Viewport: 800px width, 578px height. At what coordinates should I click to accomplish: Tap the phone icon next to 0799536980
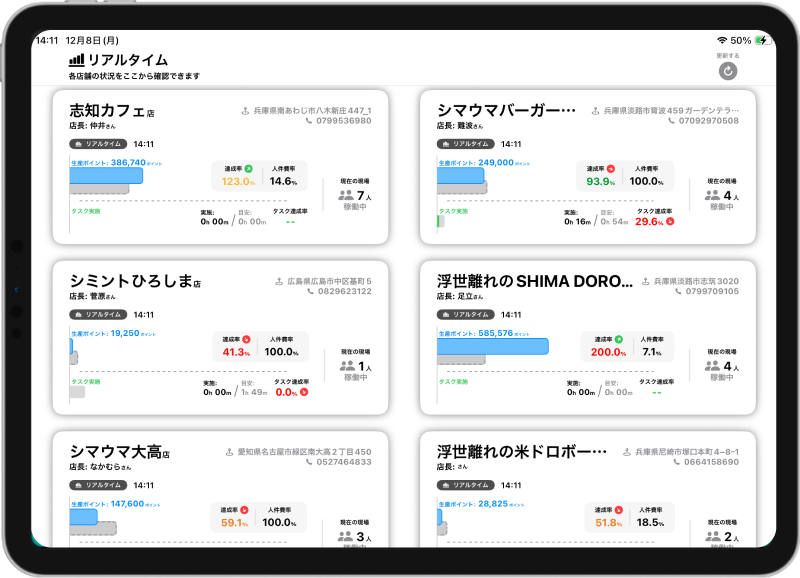308,121
